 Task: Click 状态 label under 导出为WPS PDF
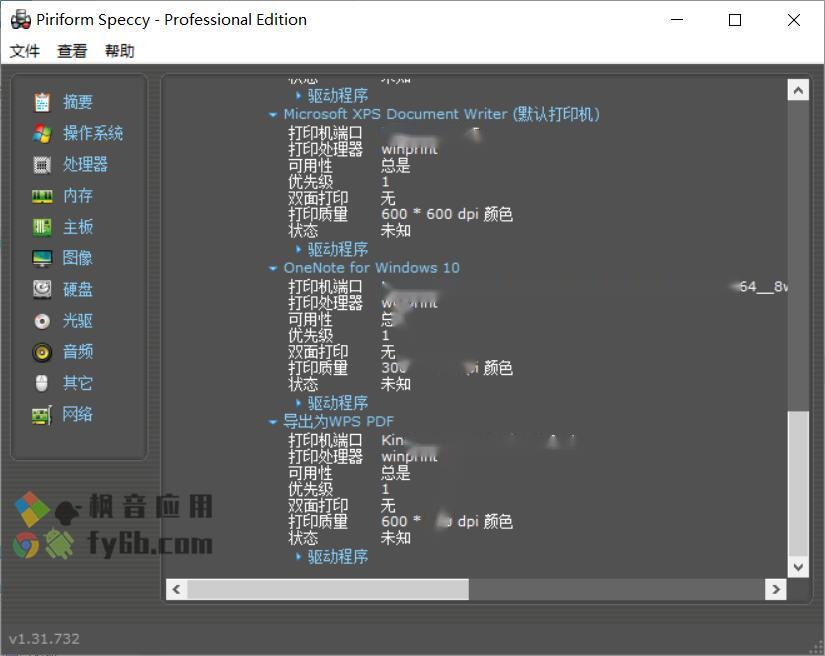pos(303,538)
